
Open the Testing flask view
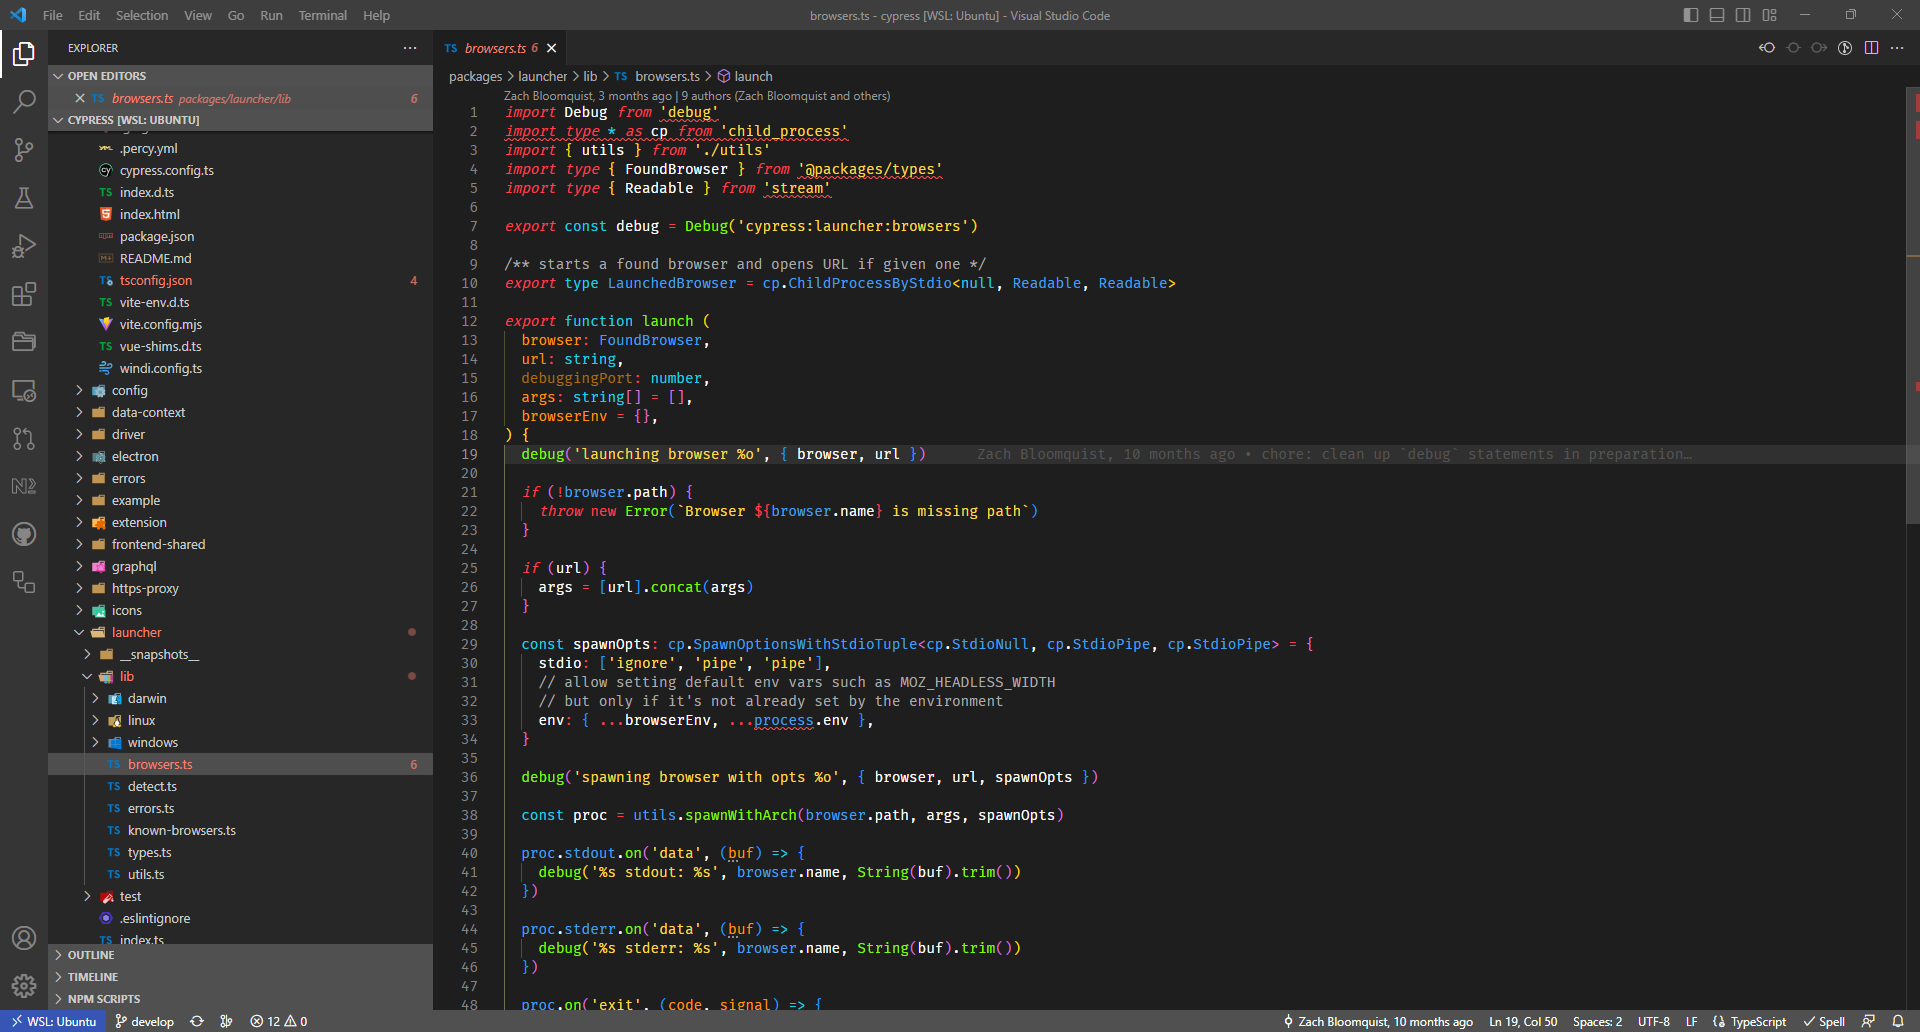coord(24,198)
